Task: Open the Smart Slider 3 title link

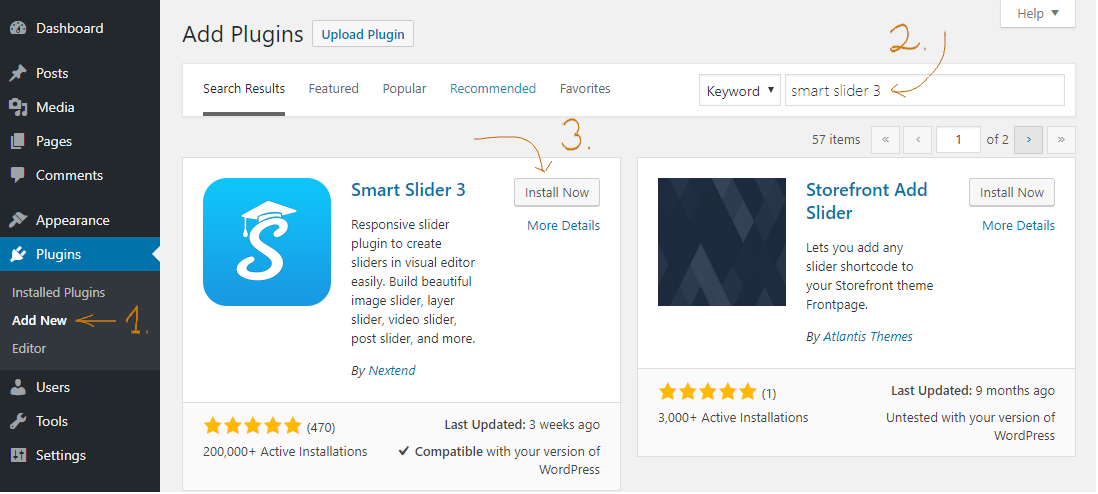Action: point(408,190)
